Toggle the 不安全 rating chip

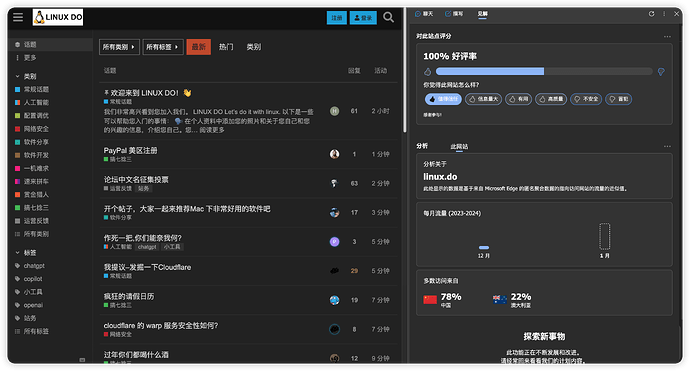[x=586, y=99]
